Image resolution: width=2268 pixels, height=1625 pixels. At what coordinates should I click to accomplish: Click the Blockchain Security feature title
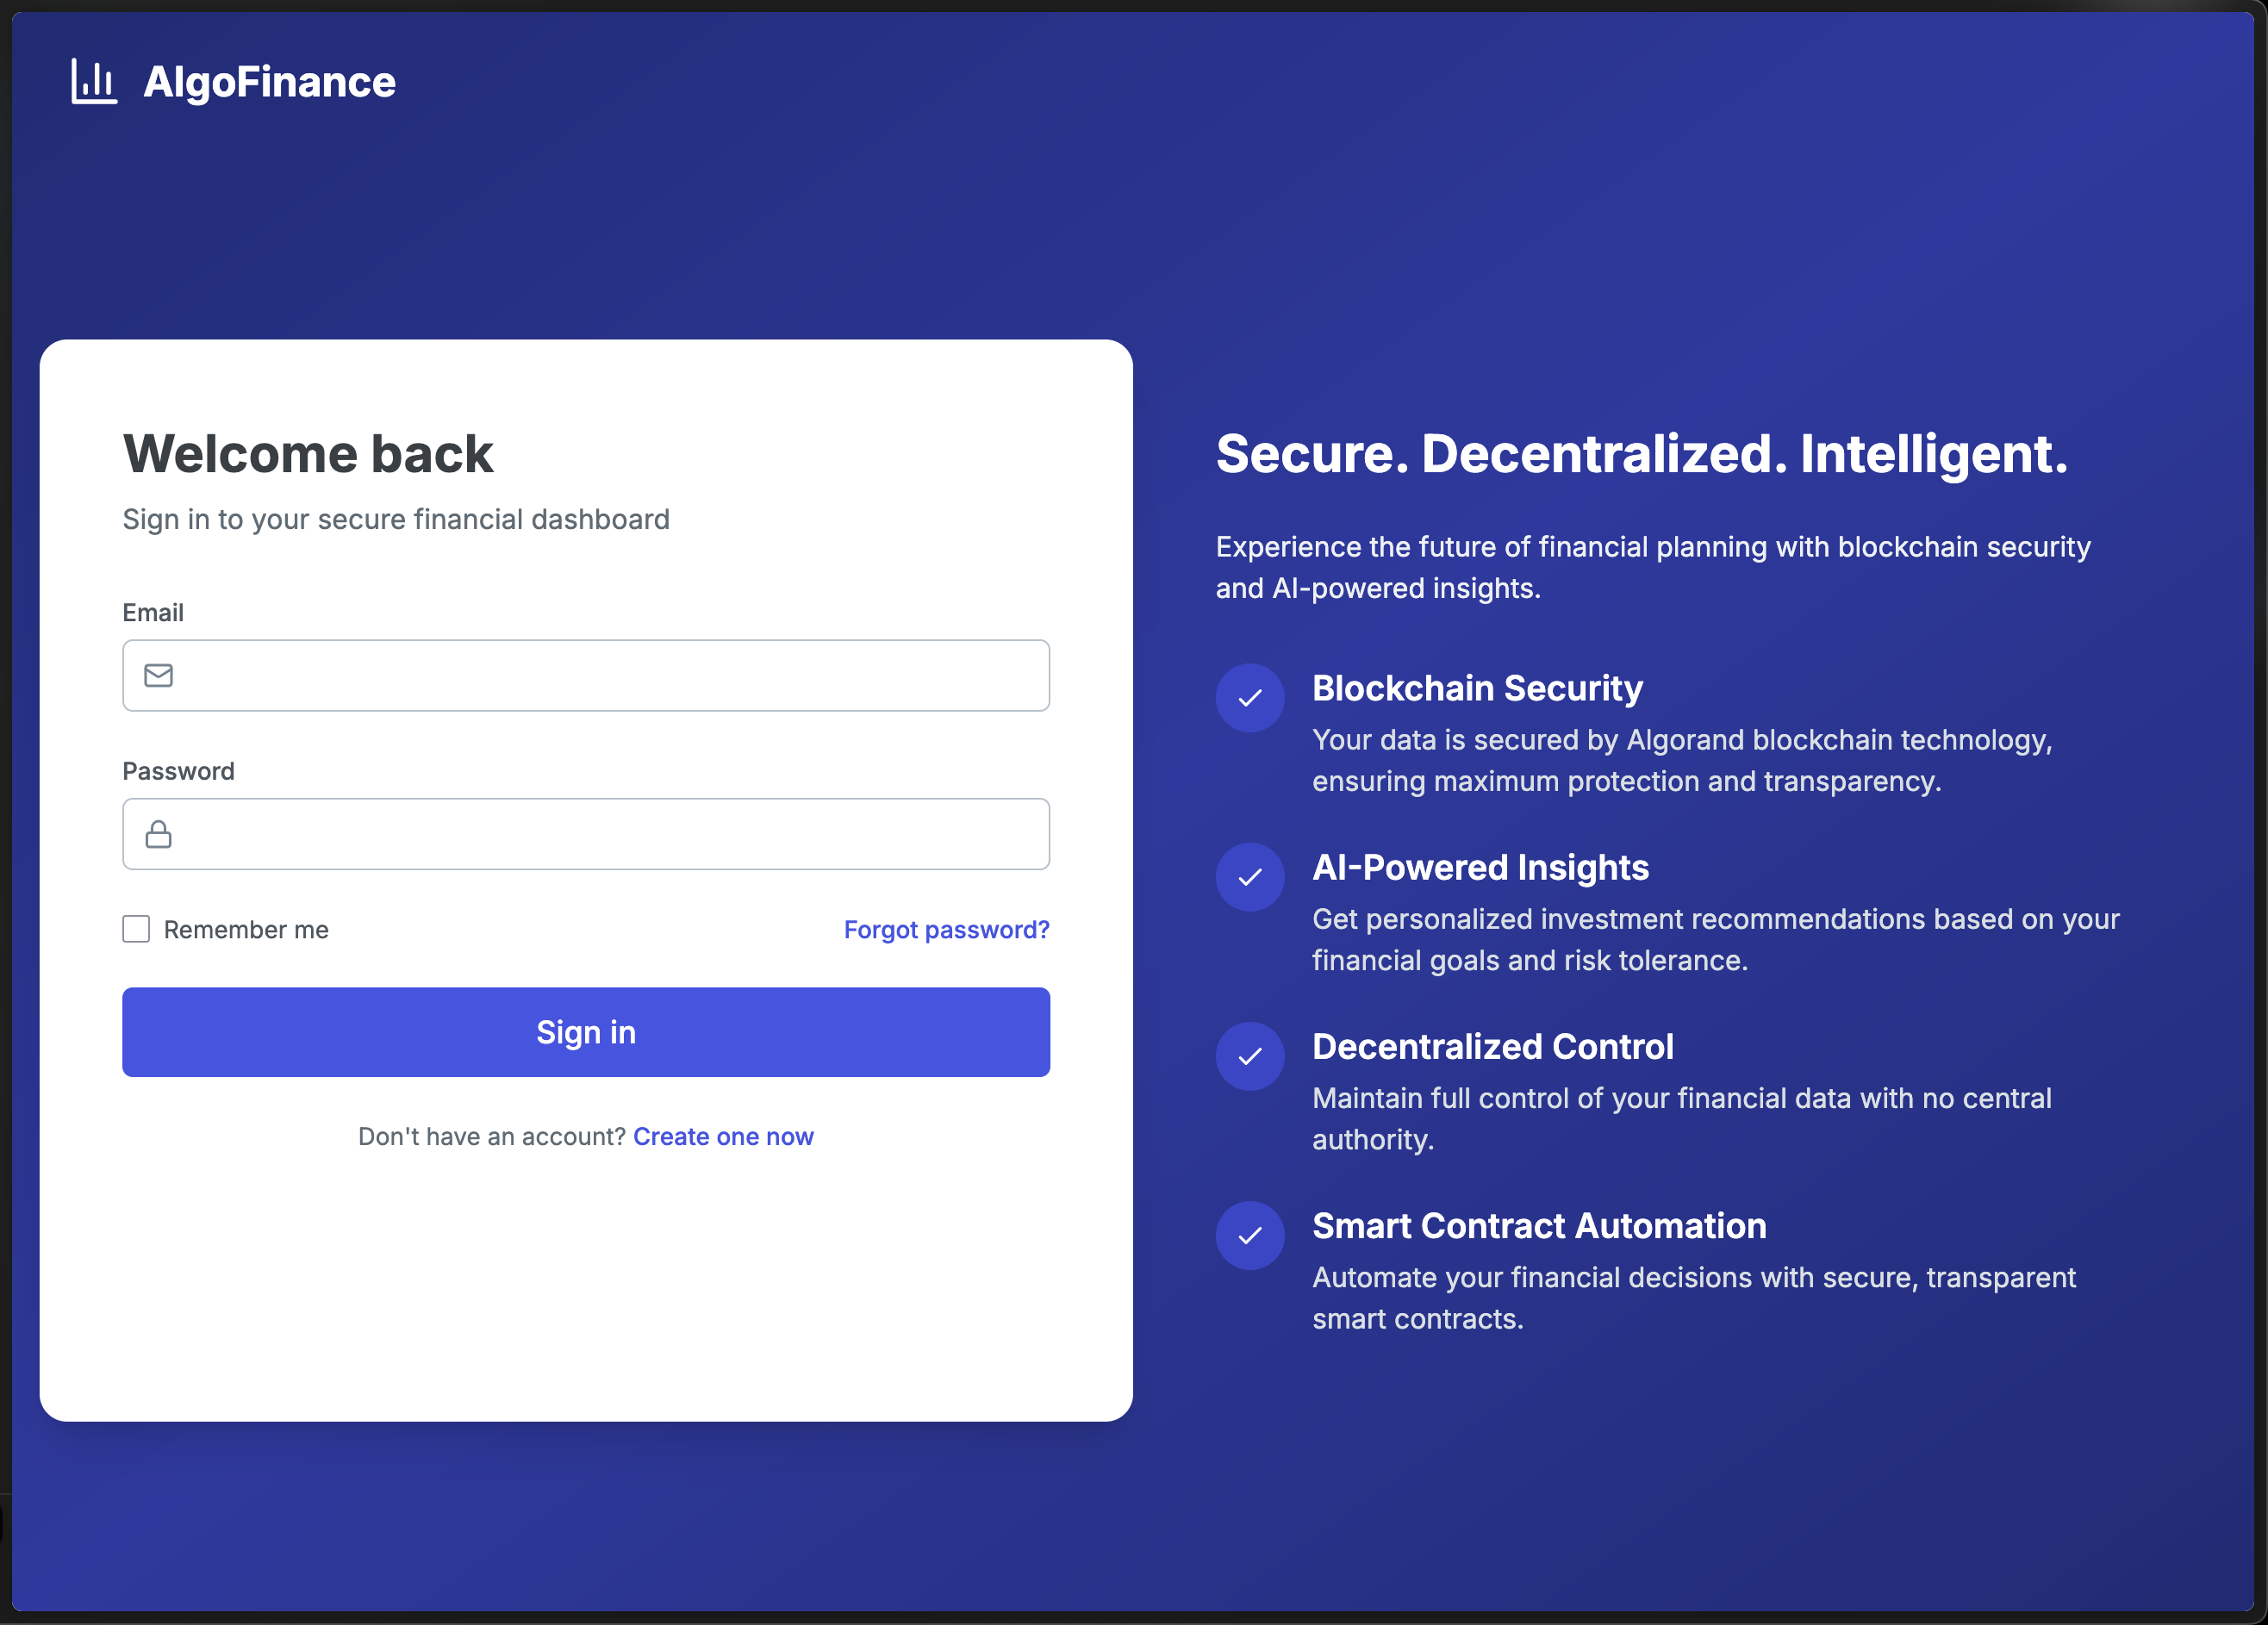(x=1477, y=688)
